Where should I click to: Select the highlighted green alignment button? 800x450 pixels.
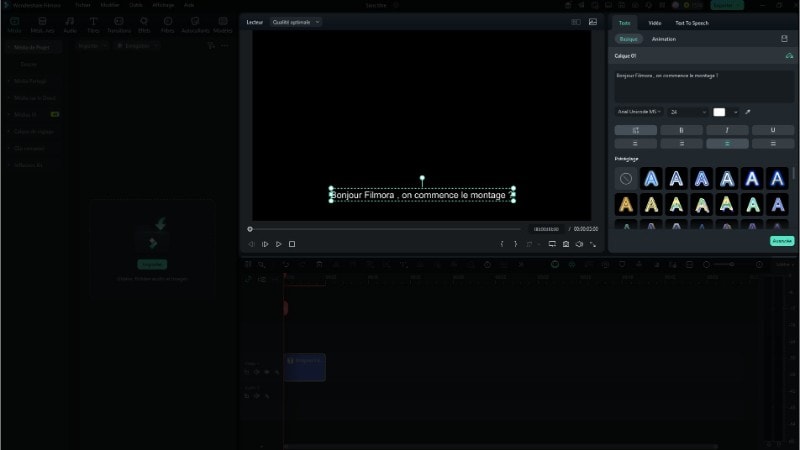point(727,144)
